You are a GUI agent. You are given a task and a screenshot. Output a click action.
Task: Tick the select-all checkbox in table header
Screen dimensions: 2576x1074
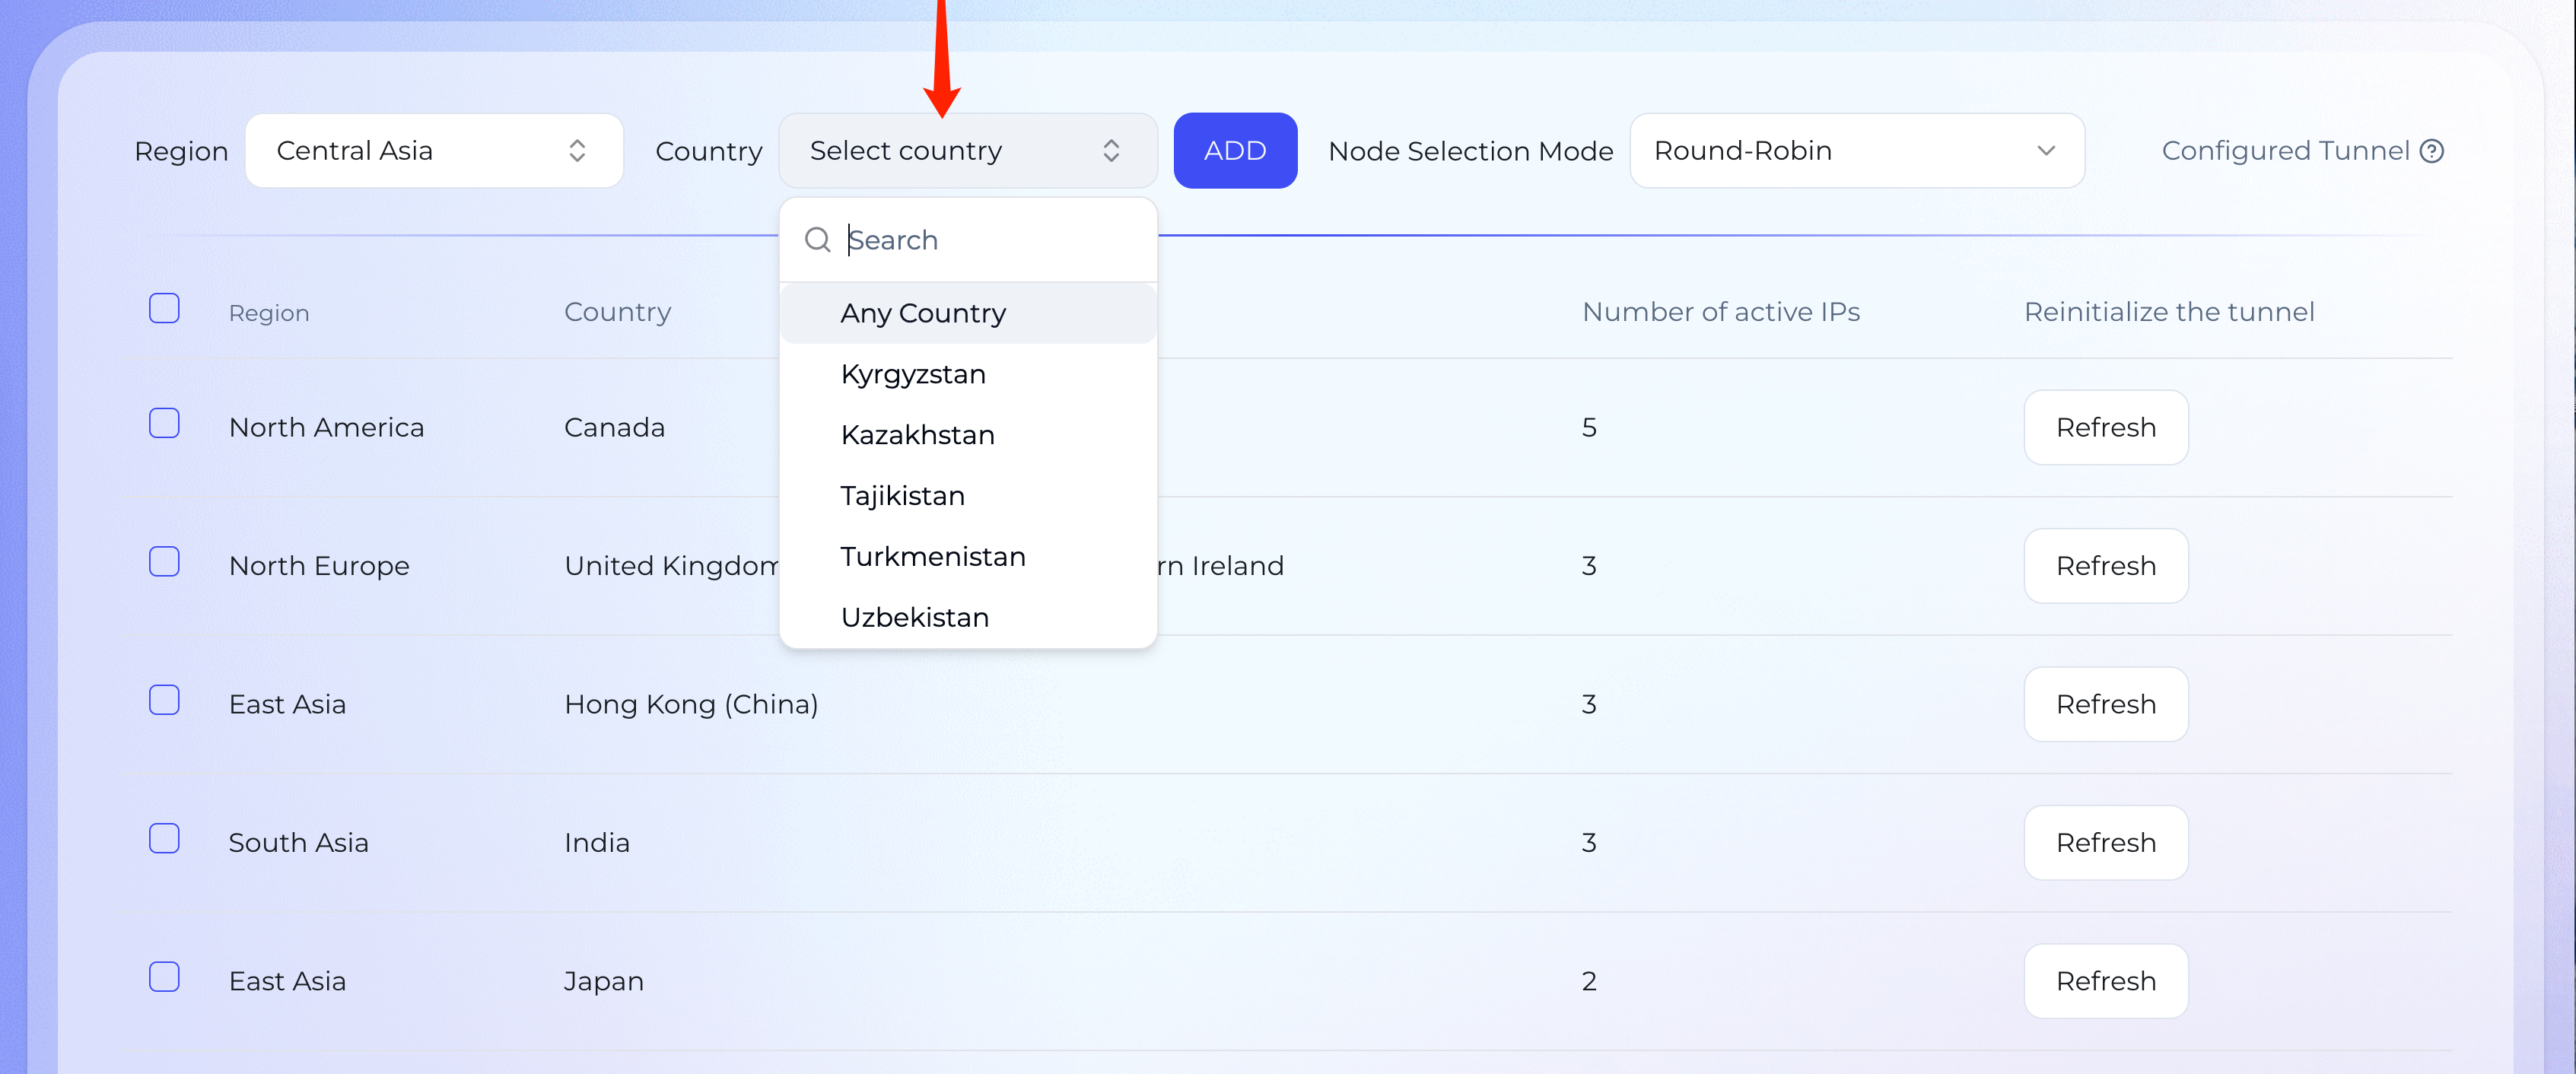pos(164,308)
